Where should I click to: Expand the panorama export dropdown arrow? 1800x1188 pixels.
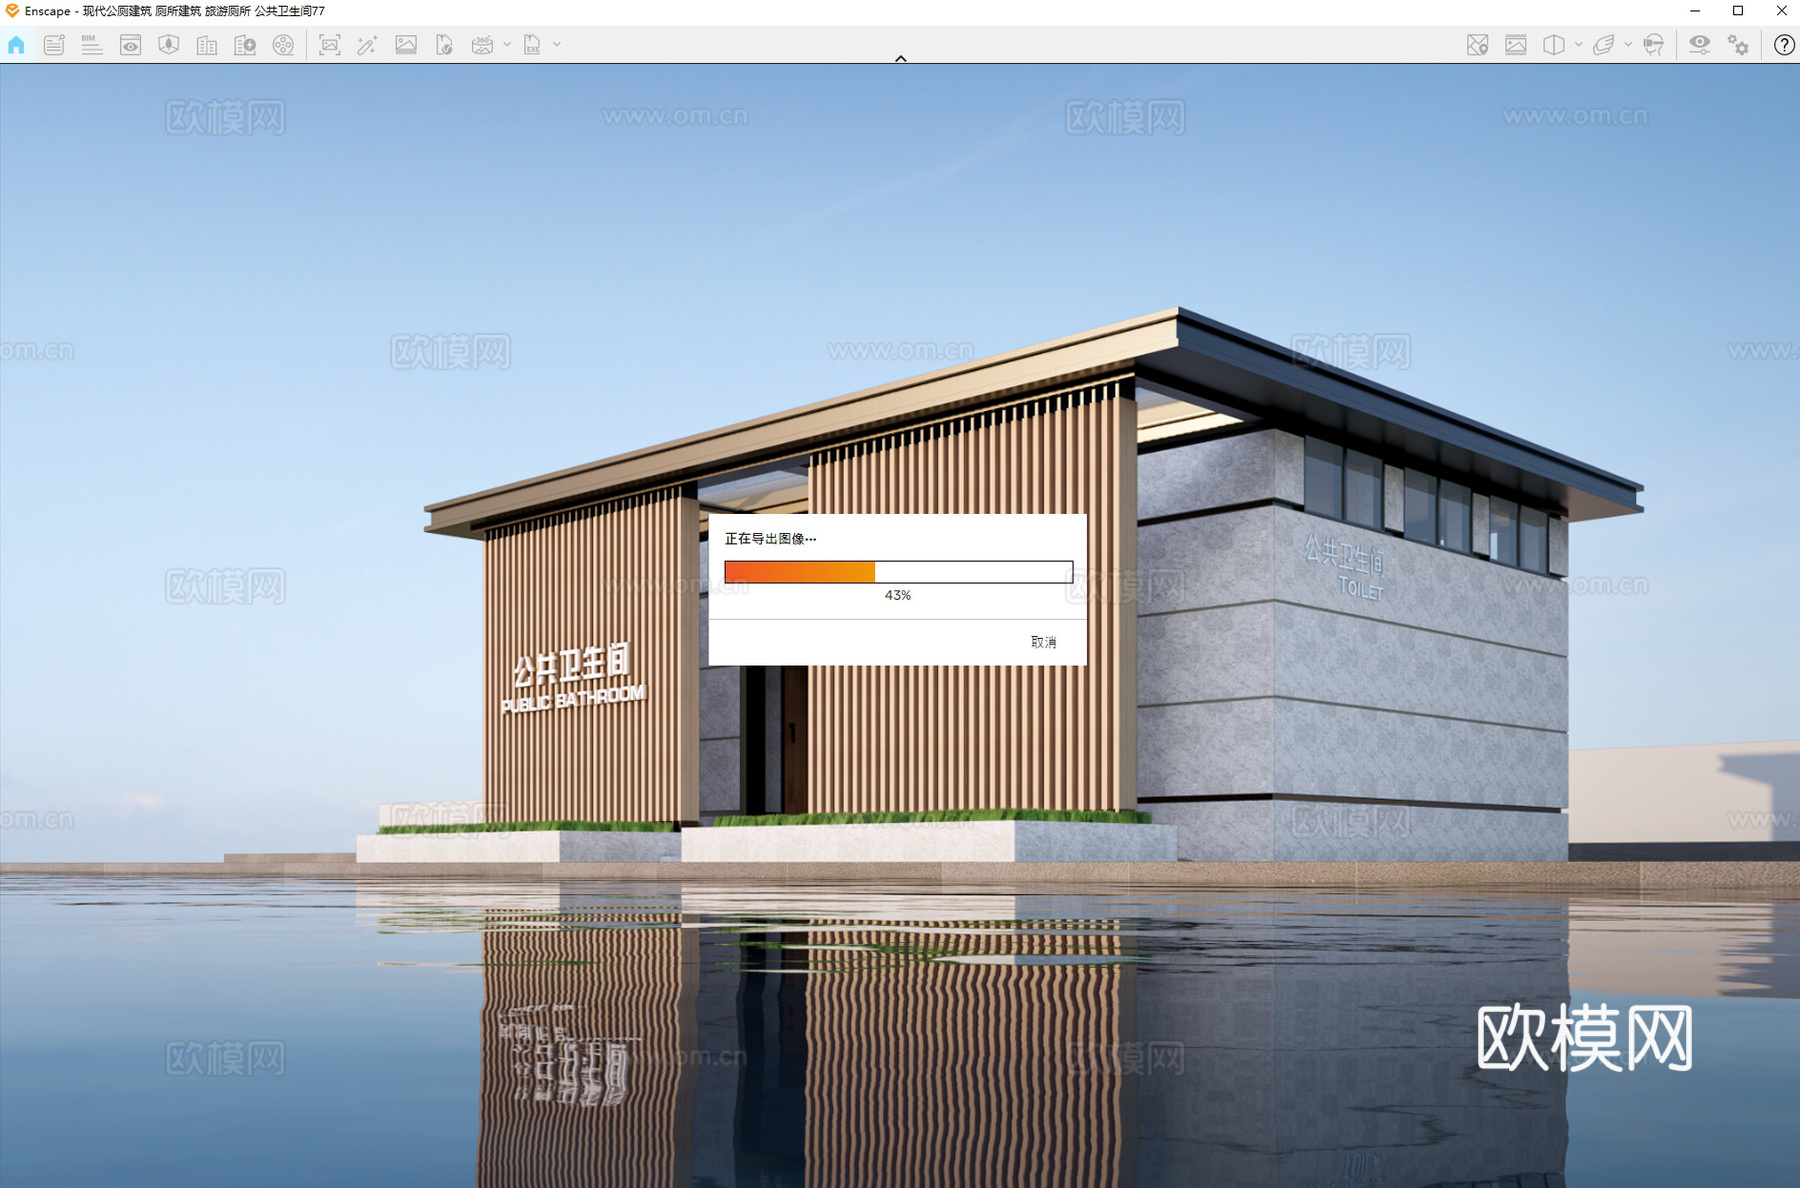[x=507, y=45]
